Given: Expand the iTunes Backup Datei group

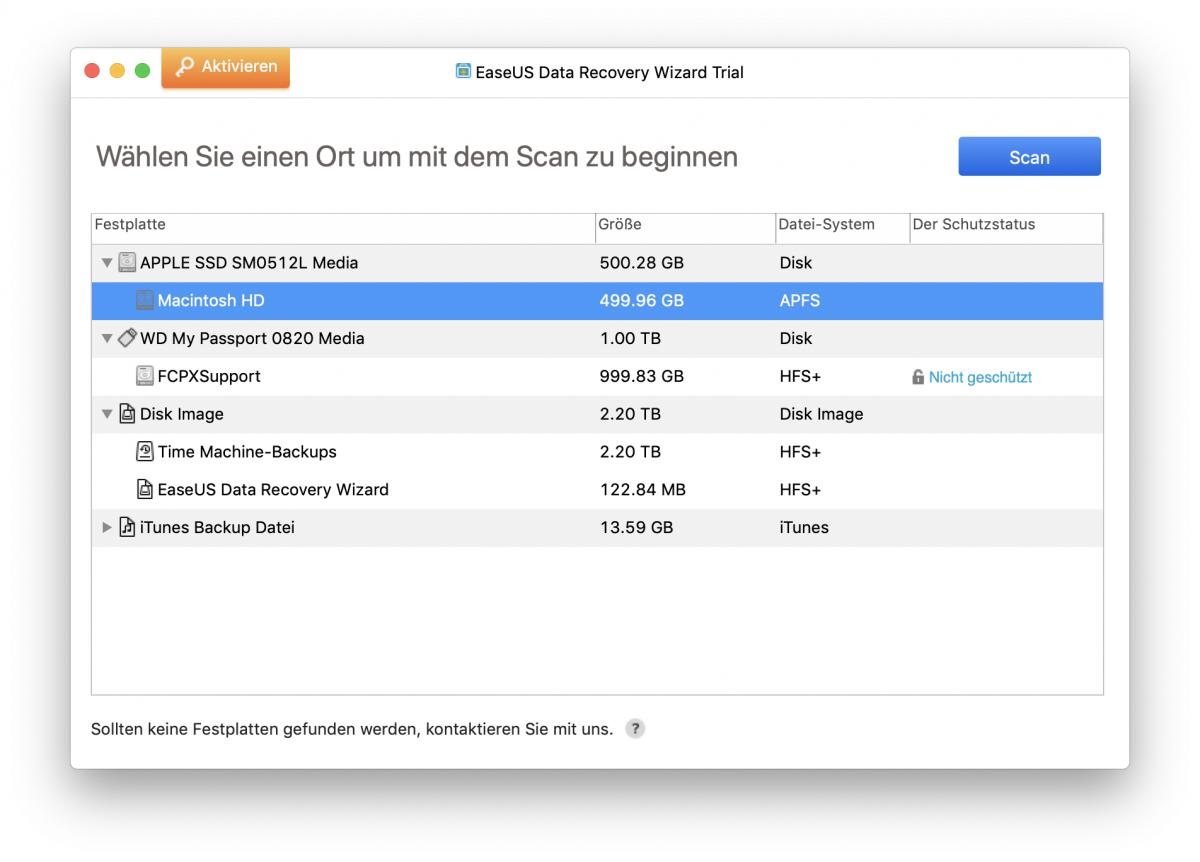Looking at the screenshot, I should pyautogui.click(x=107, y=527).
